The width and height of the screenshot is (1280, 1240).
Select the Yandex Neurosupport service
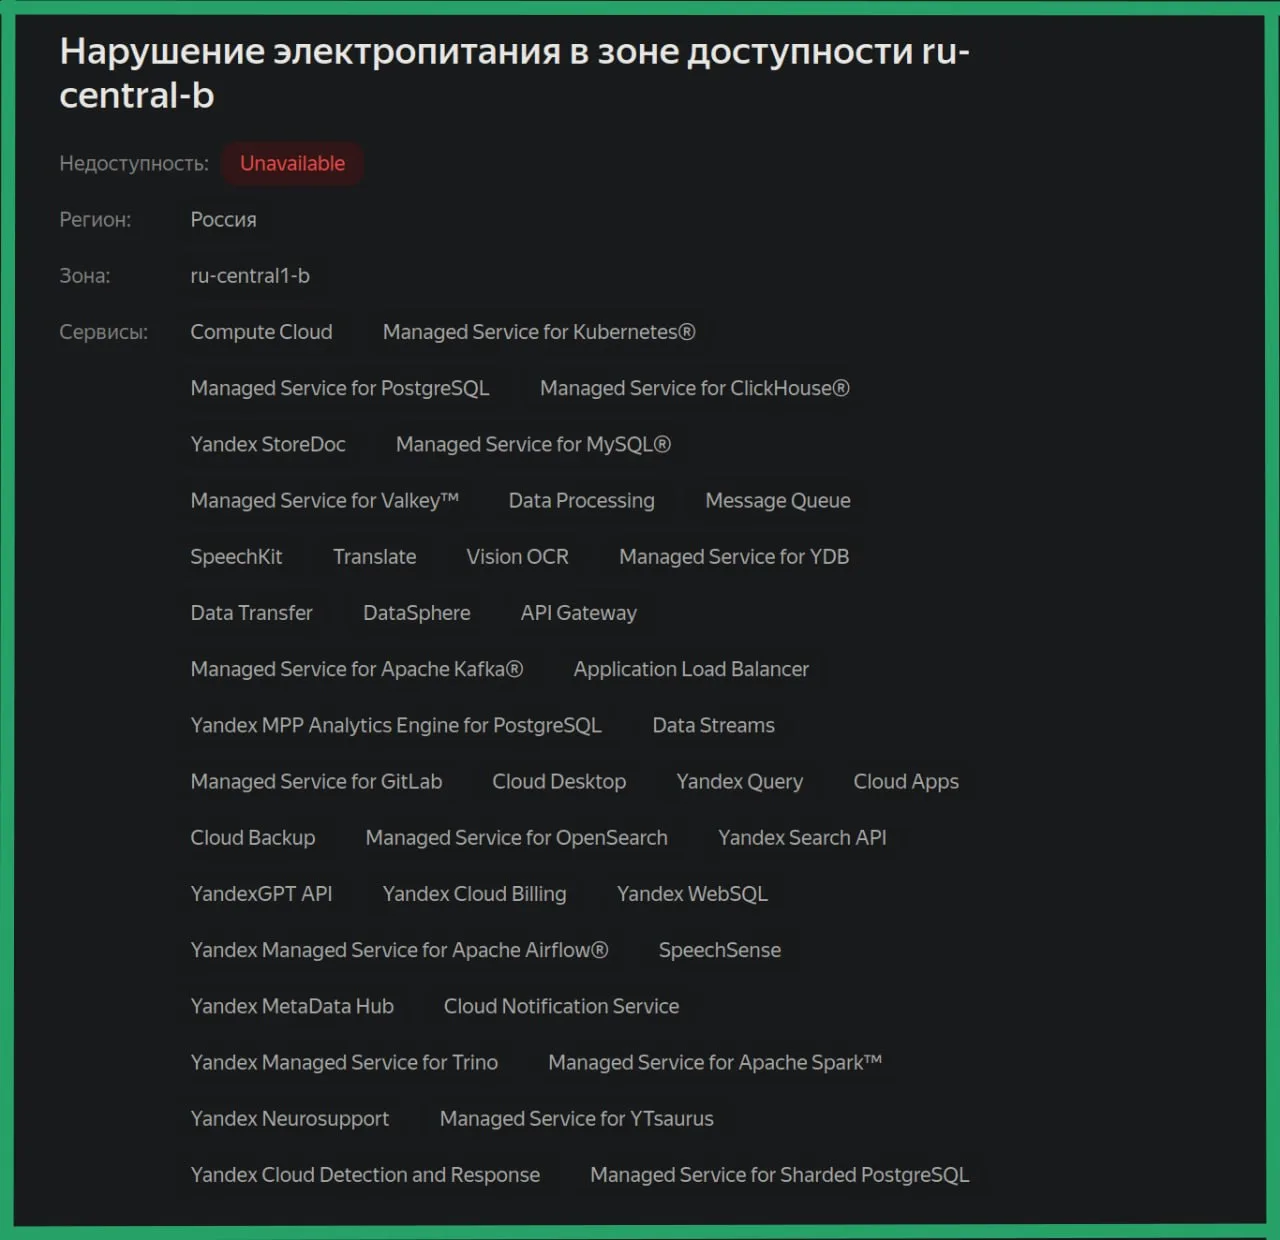coord(290,1118)
